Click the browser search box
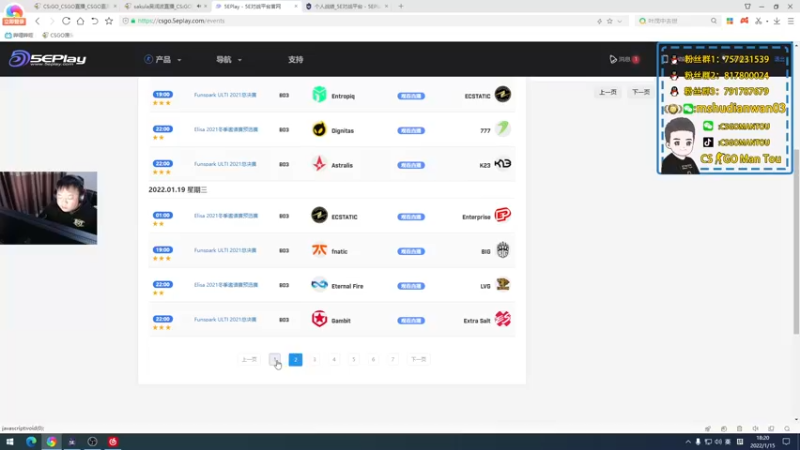The image size is (800, 450). coord(678,21)
